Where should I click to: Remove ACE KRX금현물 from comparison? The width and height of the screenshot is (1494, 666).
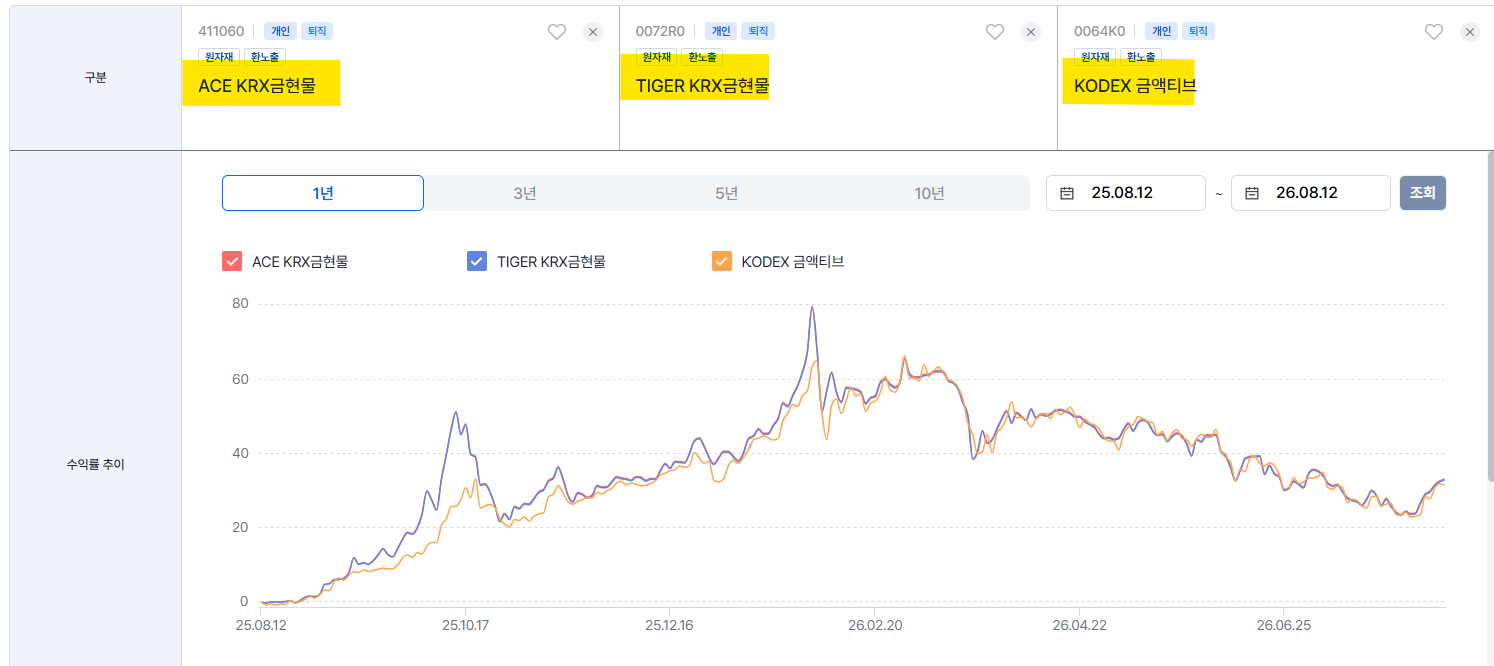click(x=593, y=32)
